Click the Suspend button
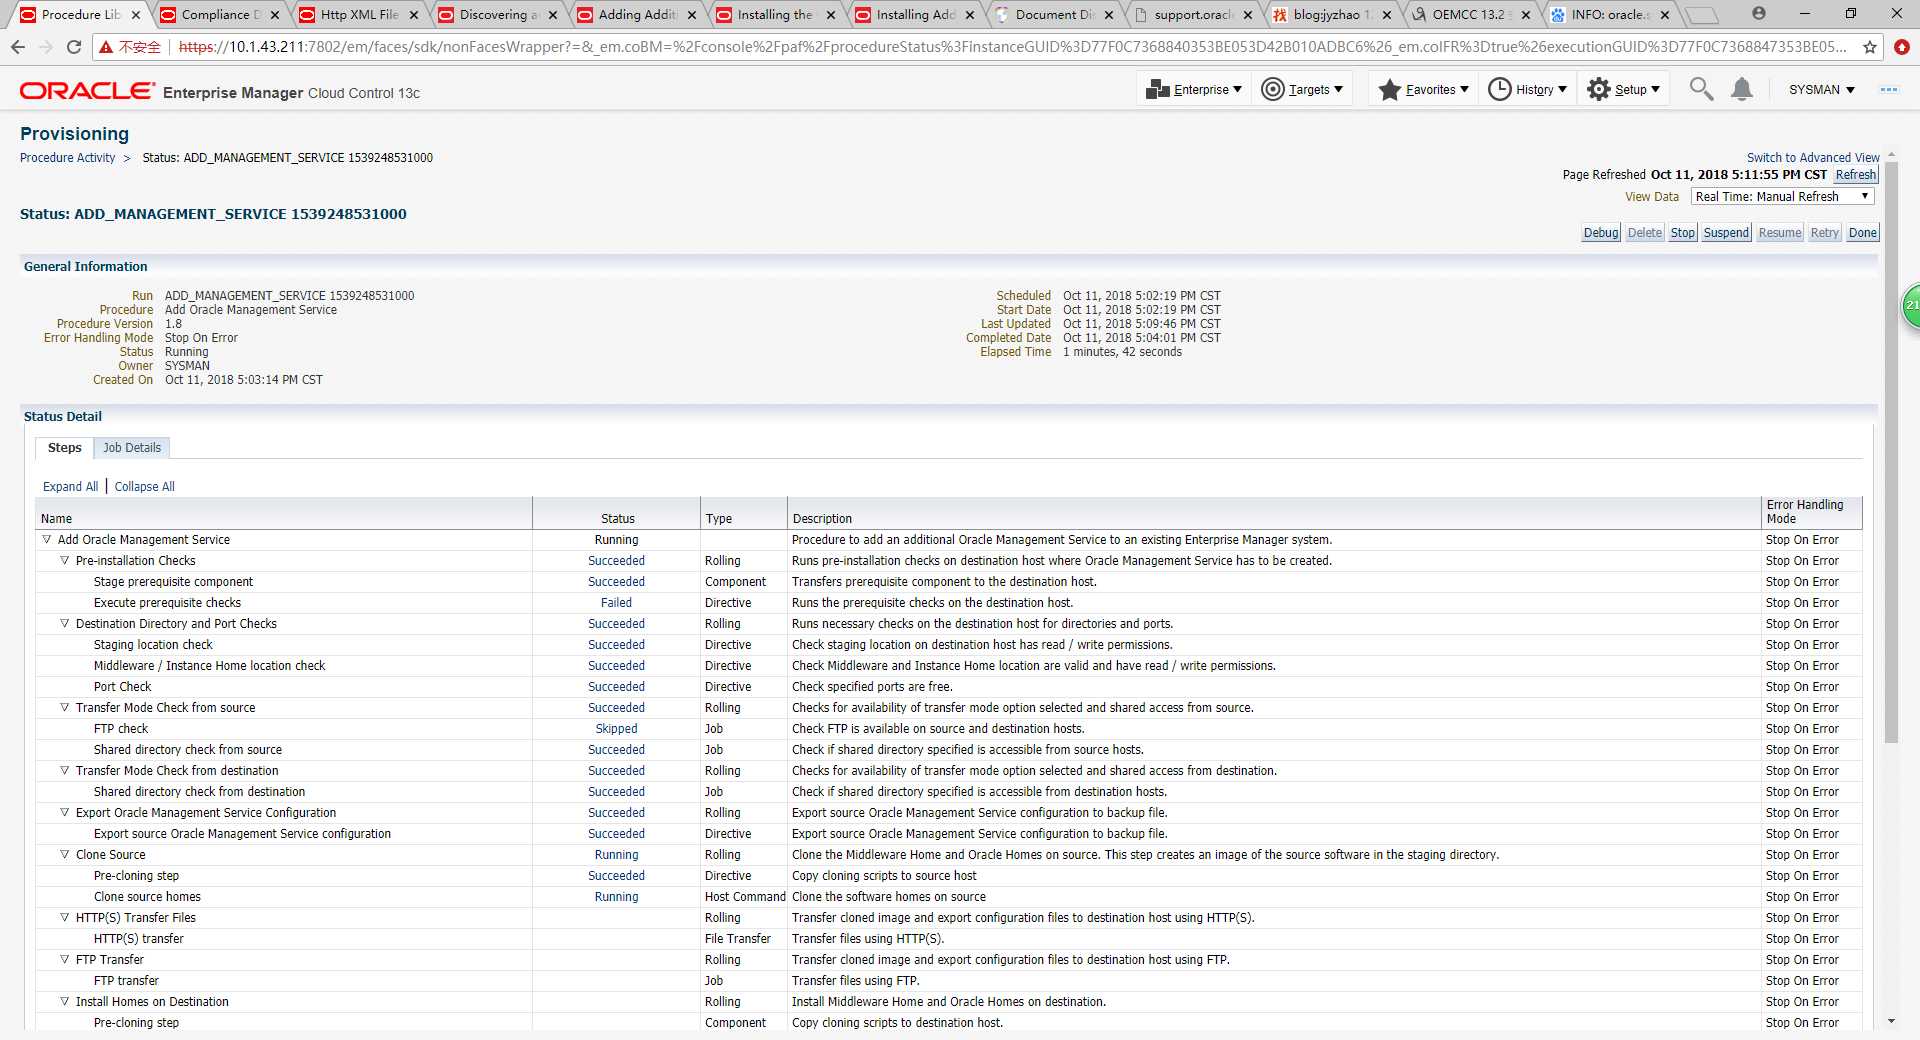The width and height of the screenshot is (1920, 1040). coord(1726,233)
